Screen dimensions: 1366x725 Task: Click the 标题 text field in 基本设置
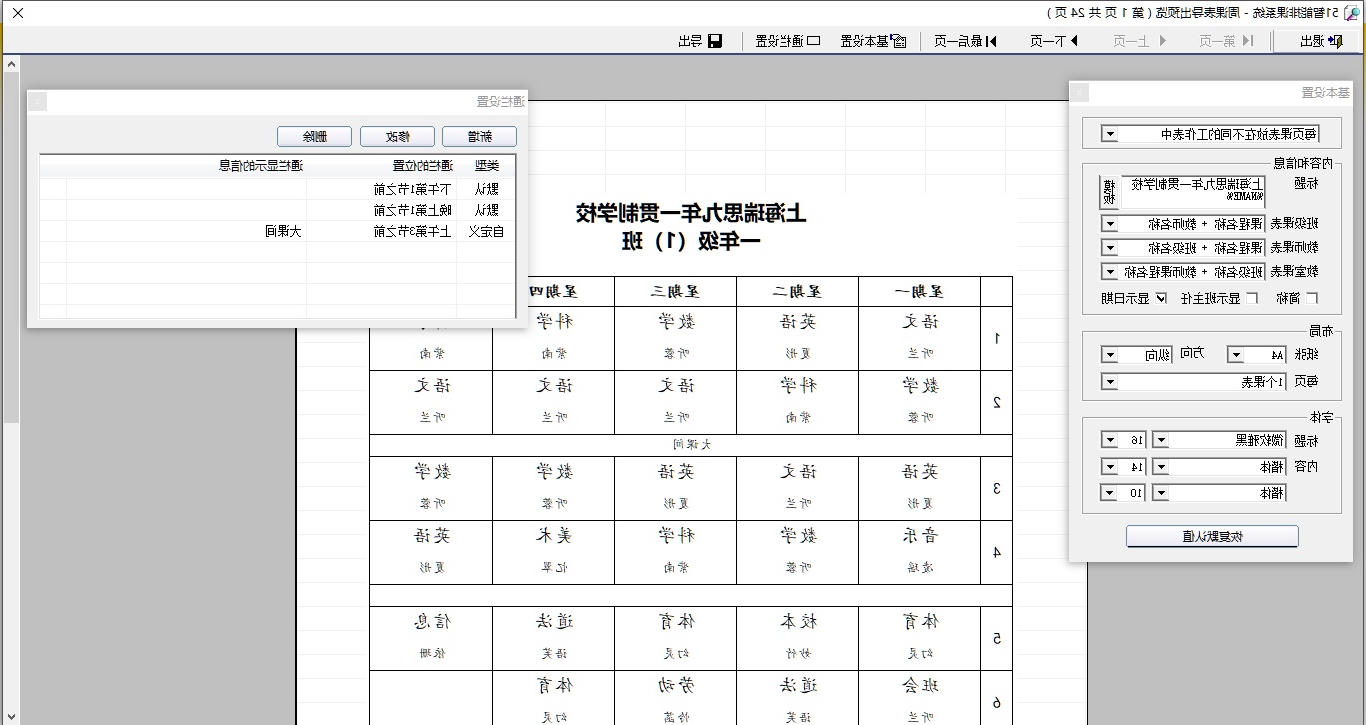[1193, 190]
